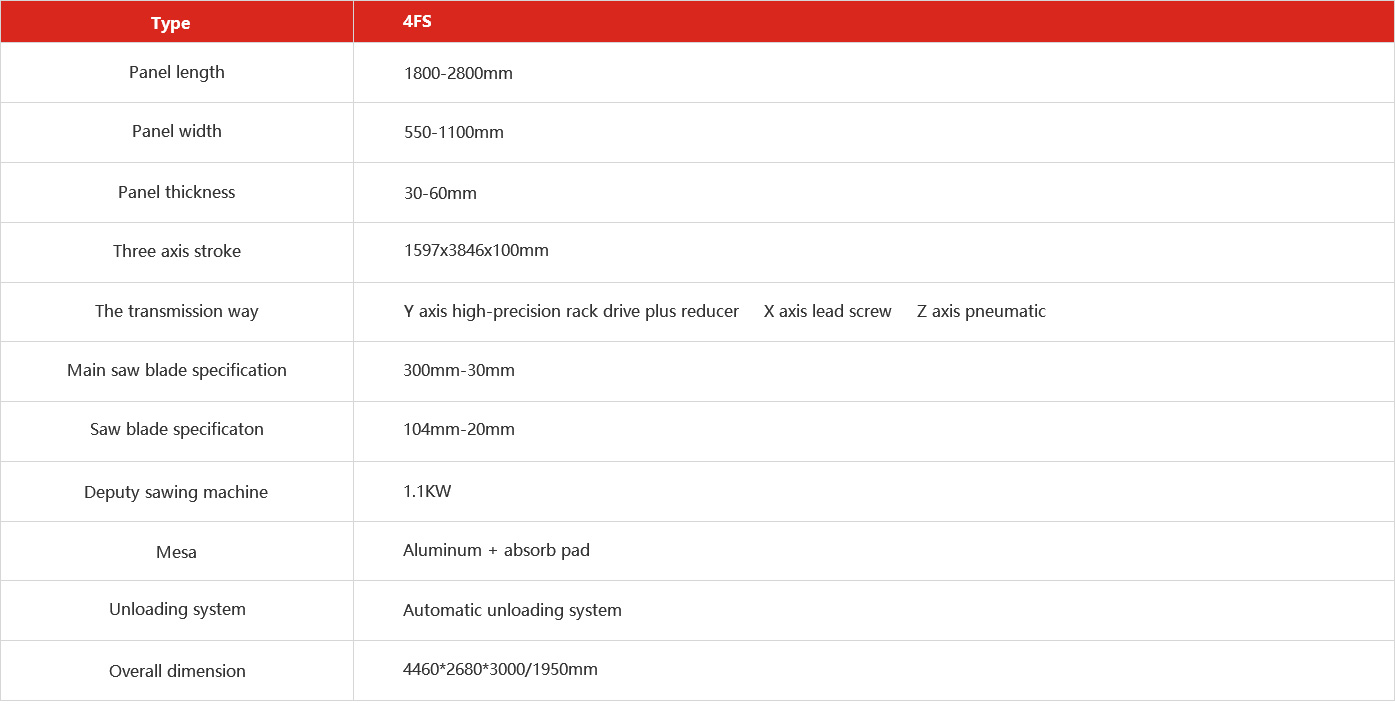Select the '30-60mm' thickness value
The image size is (1395, 710).
click(440, 193)
